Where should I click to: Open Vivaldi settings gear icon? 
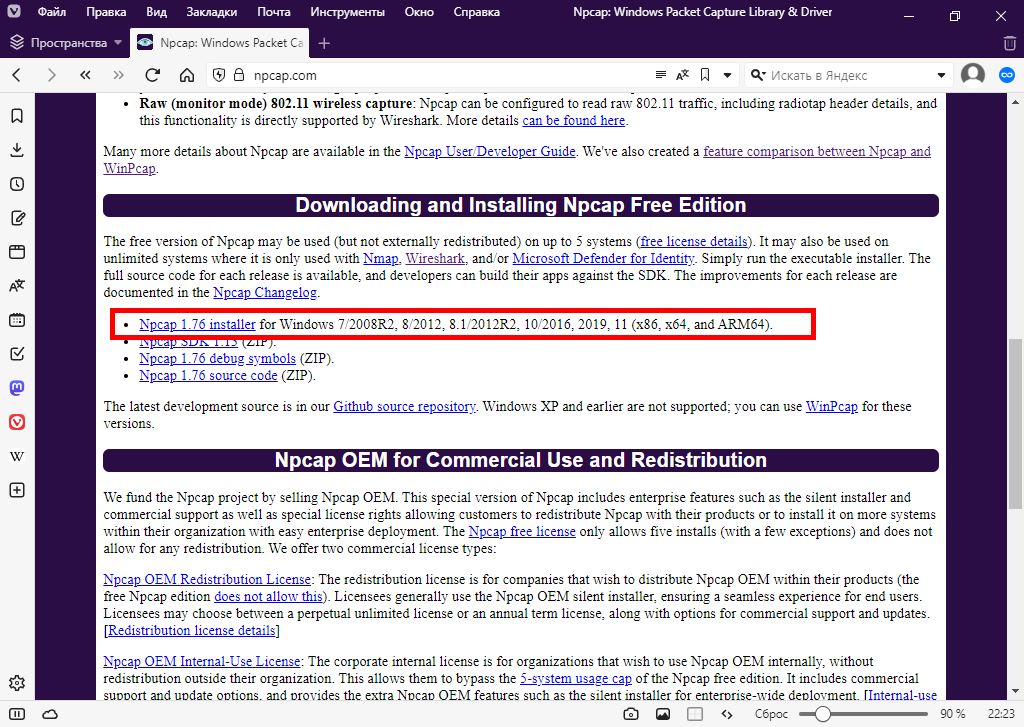click(x=17, y=683)
